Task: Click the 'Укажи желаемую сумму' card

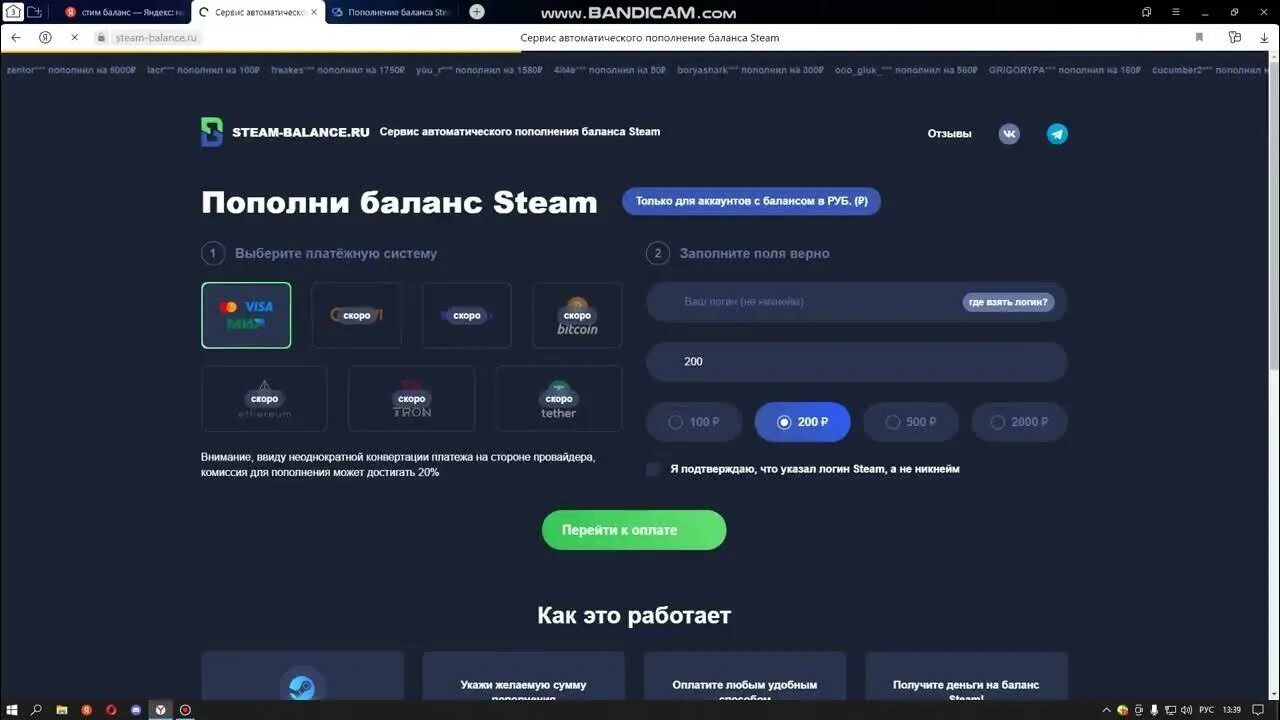Action: click(523, 677)
